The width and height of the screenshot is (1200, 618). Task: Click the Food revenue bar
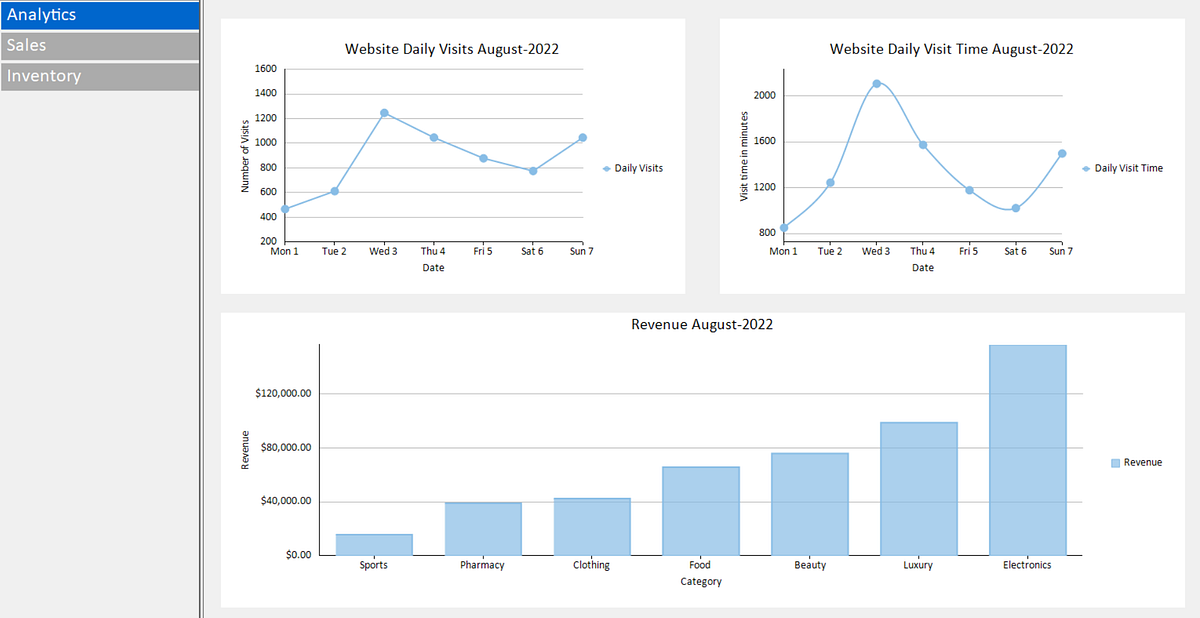[x=700, y=510]
